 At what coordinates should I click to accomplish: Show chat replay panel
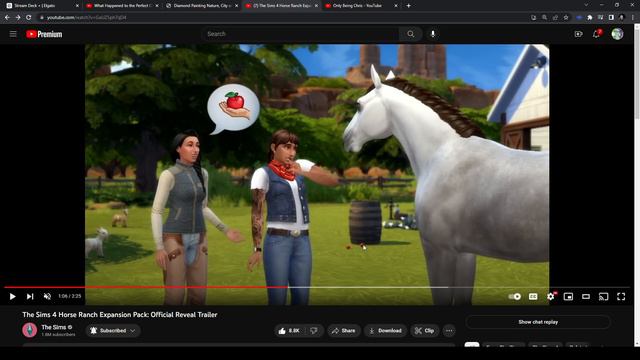[x=538, y=322]
